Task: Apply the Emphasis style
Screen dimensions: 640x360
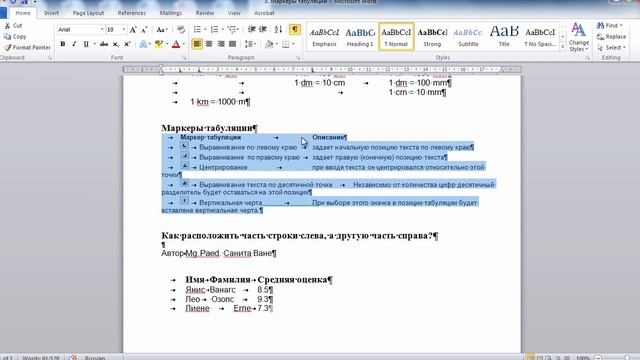Action: coord(324,37)
